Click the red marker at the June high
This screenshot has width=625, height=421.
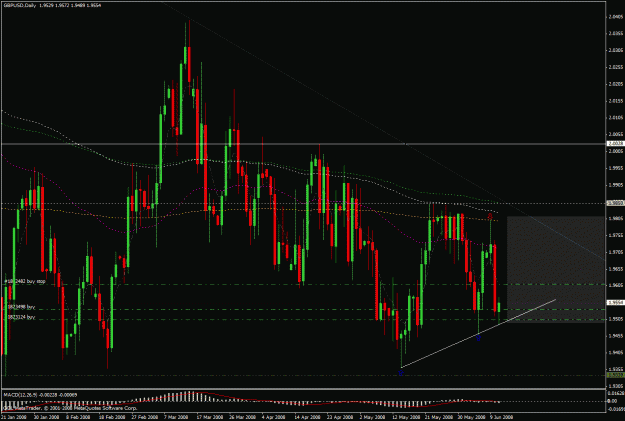pyautogui.click(x=490, y=216)
